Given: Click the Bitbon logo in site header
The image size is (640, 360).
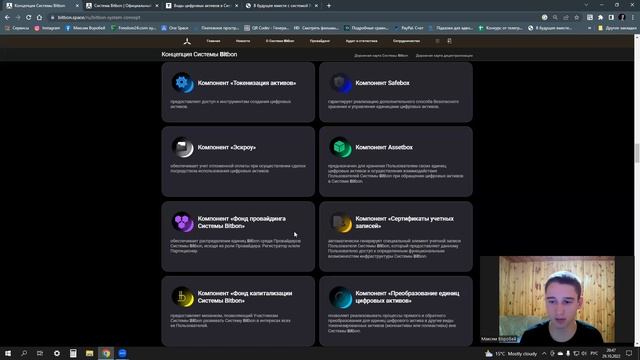Looking at the screenshot, I should [187, 41].
